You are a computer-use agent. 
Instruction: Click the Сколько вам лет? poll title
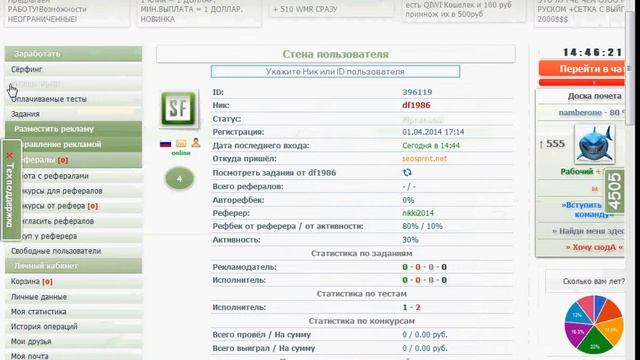point(593,282)
